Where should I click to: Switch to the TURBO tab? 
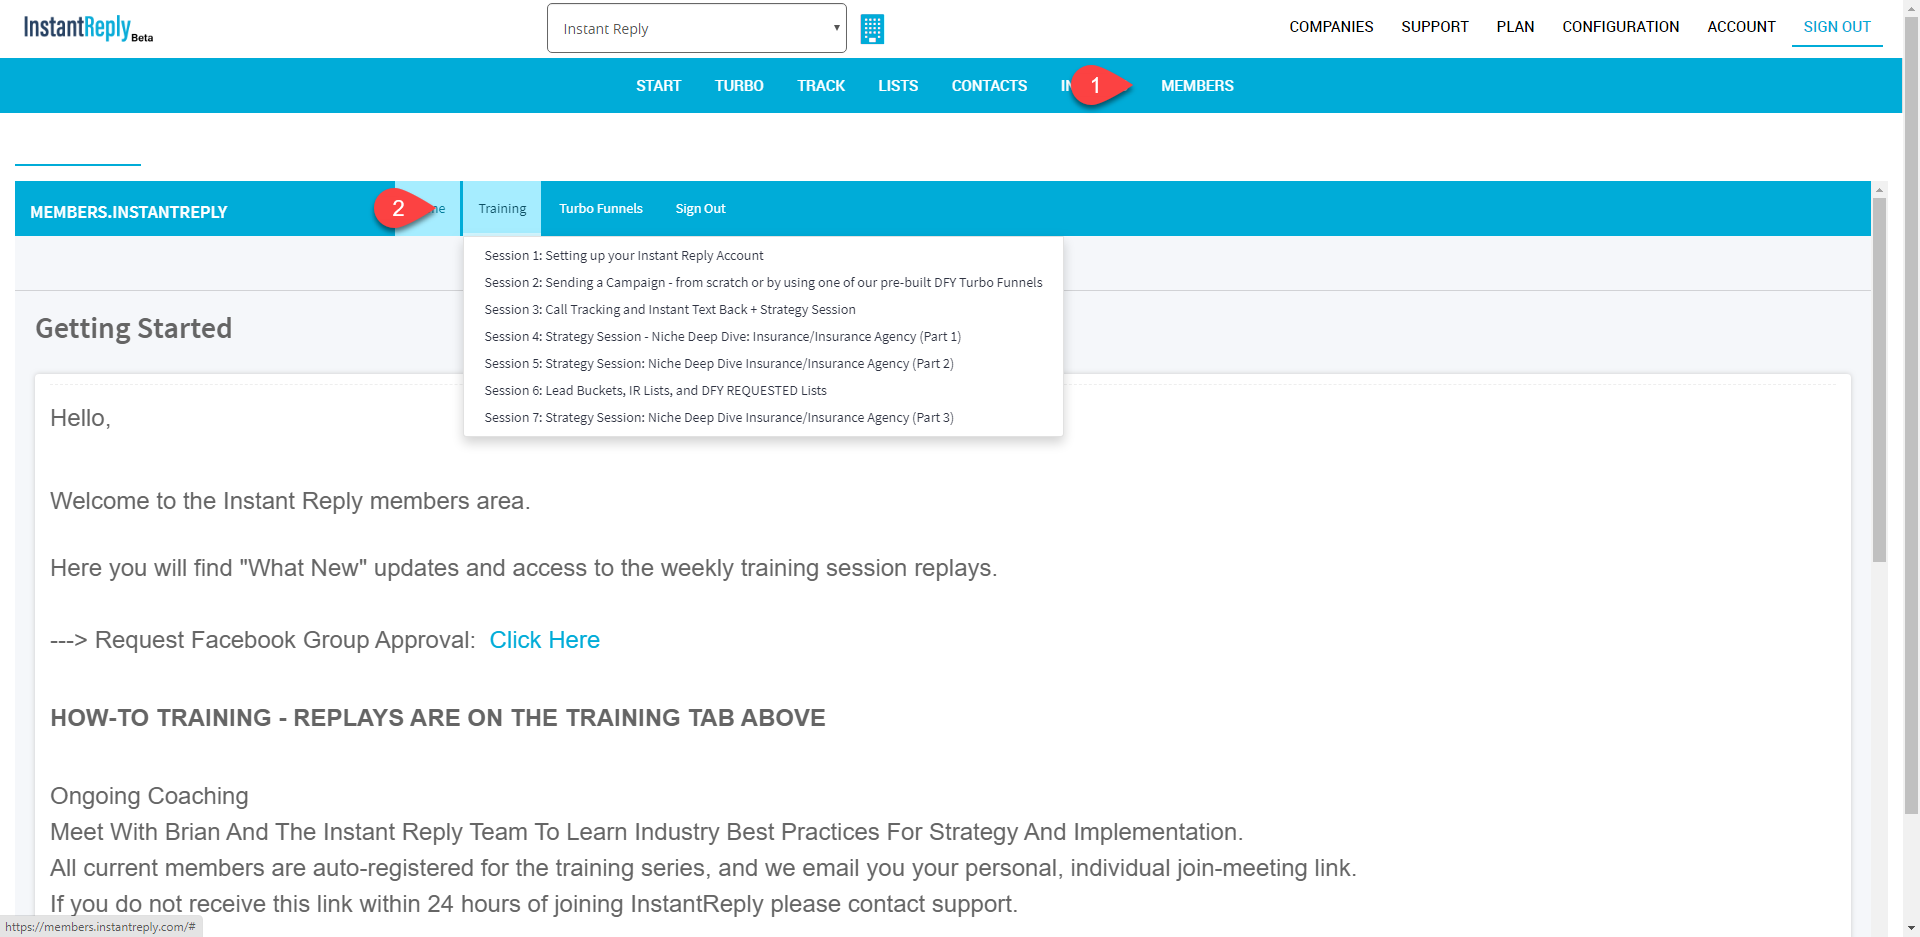739,86
